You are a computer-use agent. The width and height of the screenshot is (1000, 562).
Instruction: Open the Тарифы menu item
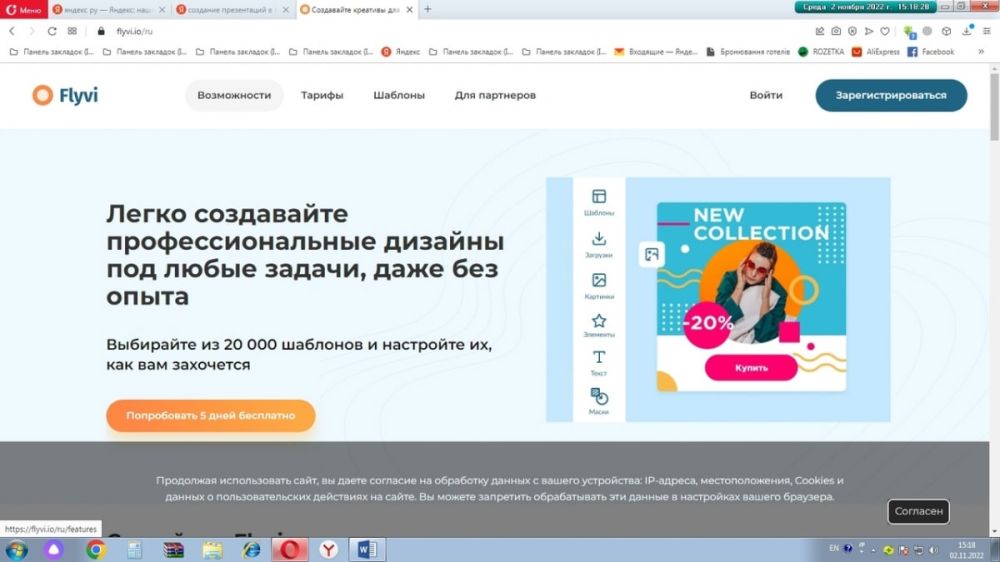(x=322, y=95)
